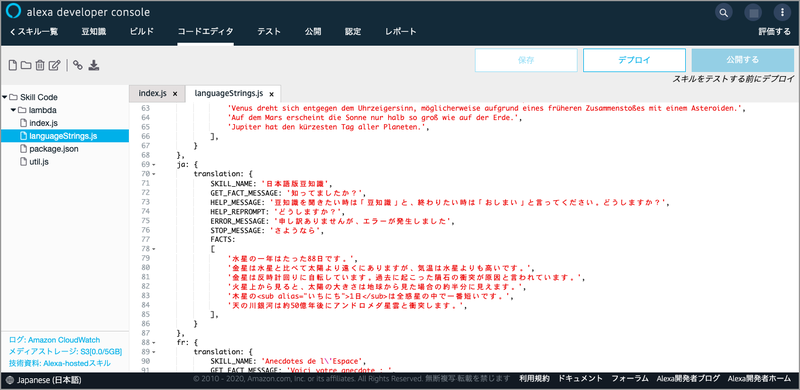Create a new folder with toolbar icon
Image resolution: width=800 pixels, height=390 pixels.
26,65
